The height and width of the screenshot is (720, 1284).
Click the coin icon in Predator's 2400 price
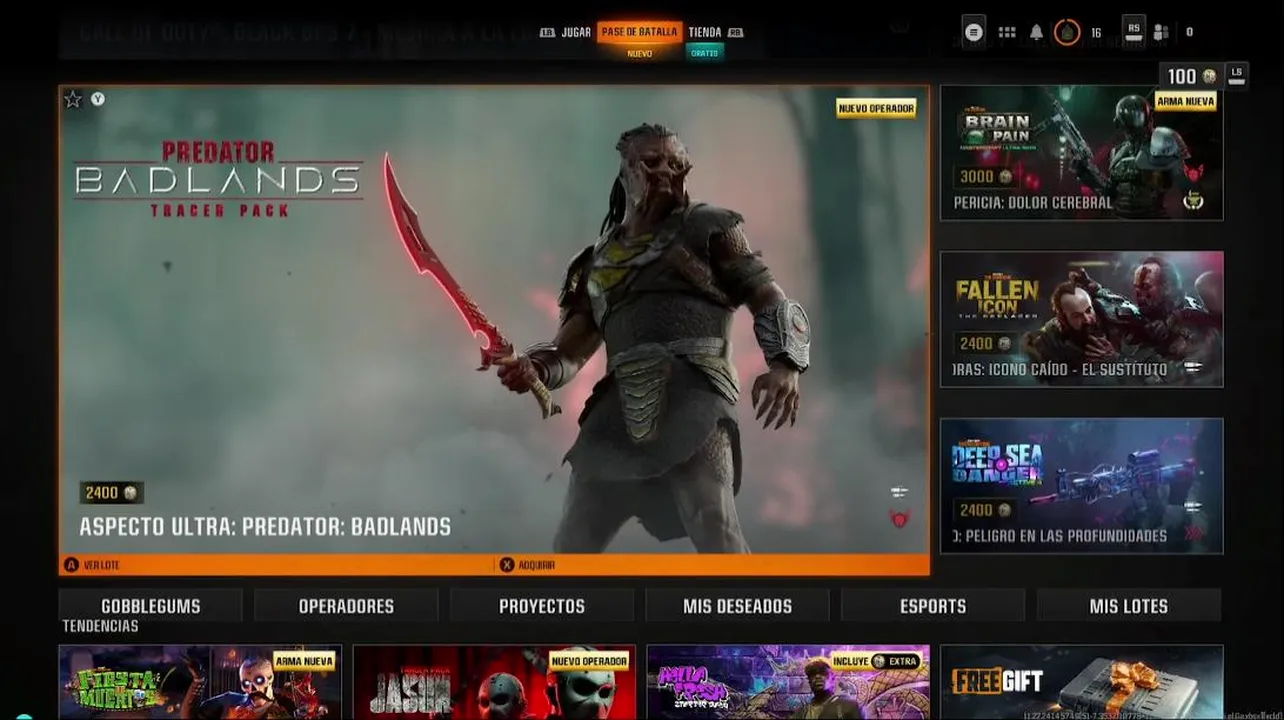tap(131, 492)
